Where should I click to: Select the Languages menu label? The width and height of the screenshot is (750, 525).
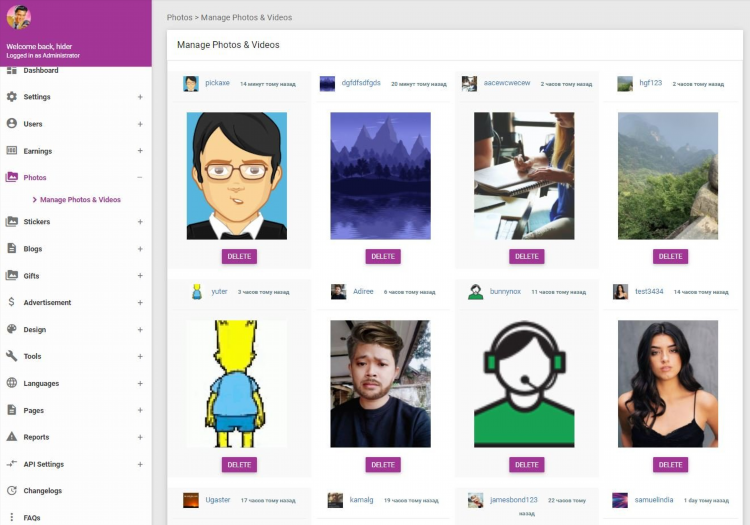pos(41,383)
